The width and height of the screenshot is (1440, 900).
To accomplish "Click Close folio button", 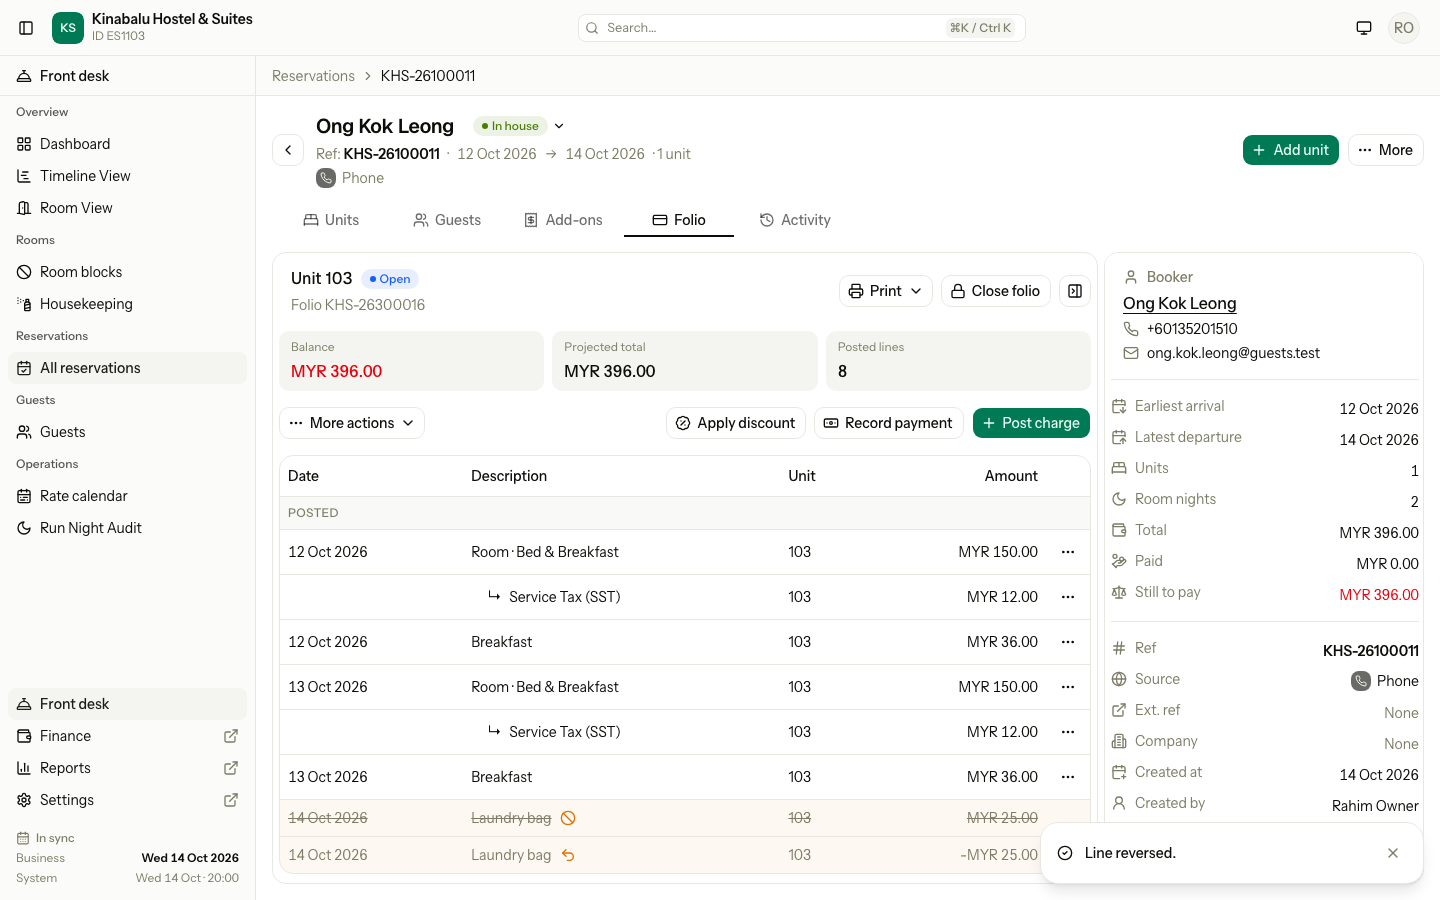I will tap(995, 291).
